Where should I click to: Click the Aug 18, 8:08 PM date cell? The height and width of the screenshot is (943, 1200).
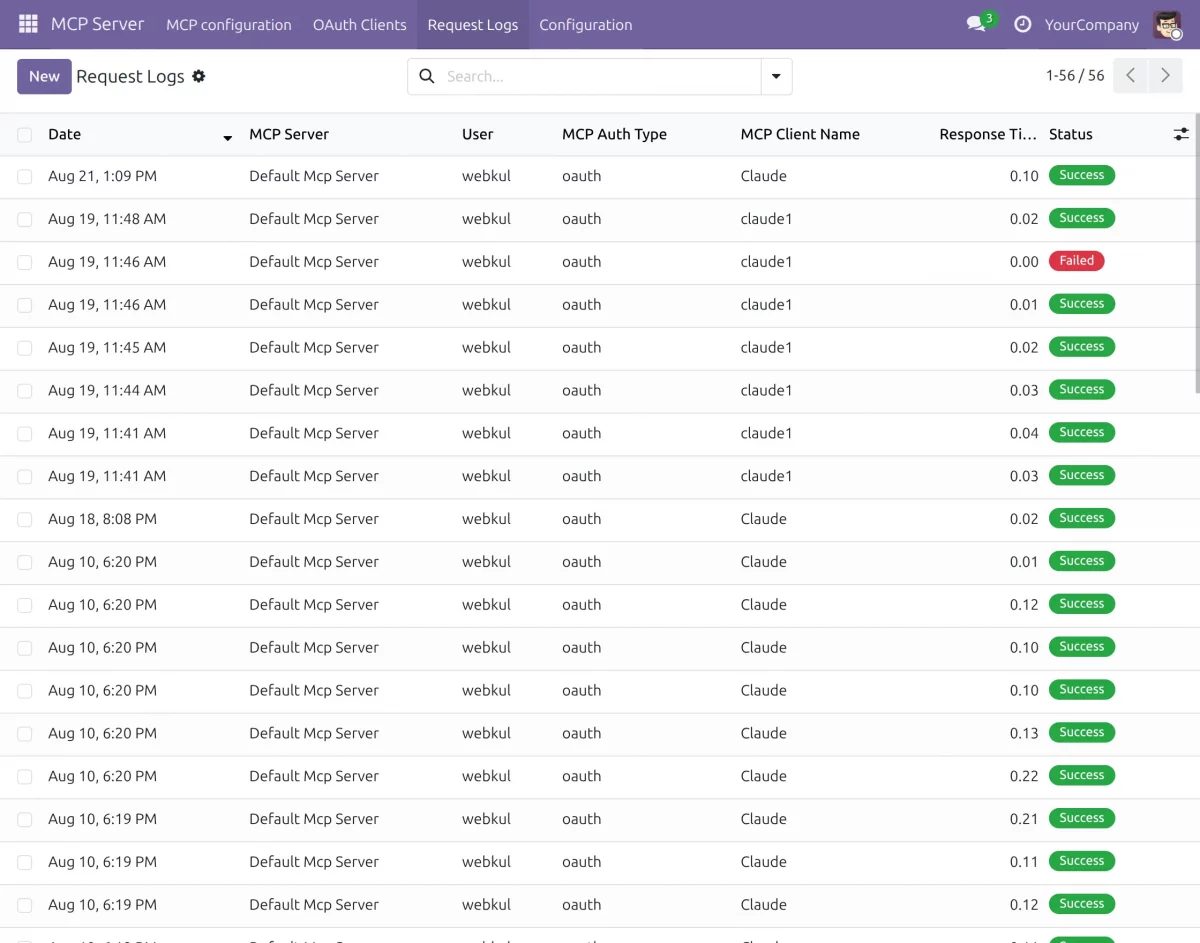pyautogui.click(x=102, y=519)
